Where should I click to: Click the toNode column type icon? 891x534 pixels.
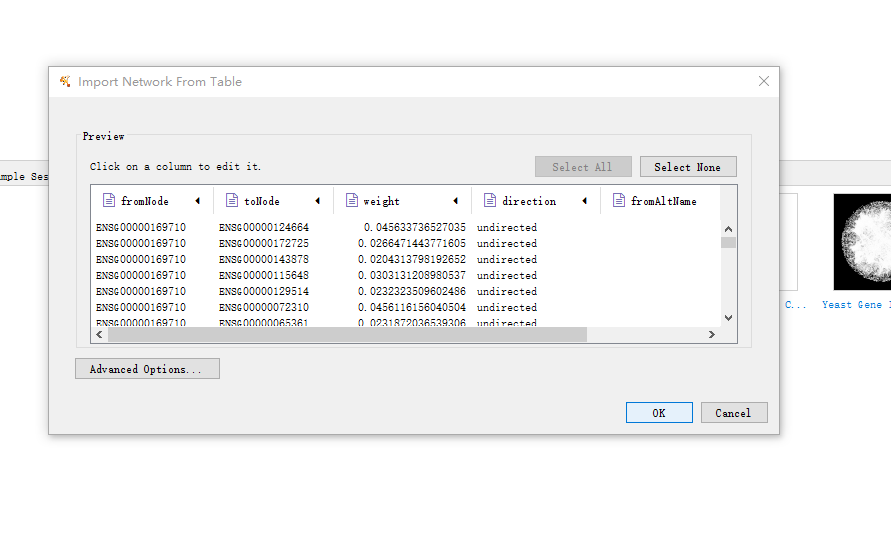232,201
